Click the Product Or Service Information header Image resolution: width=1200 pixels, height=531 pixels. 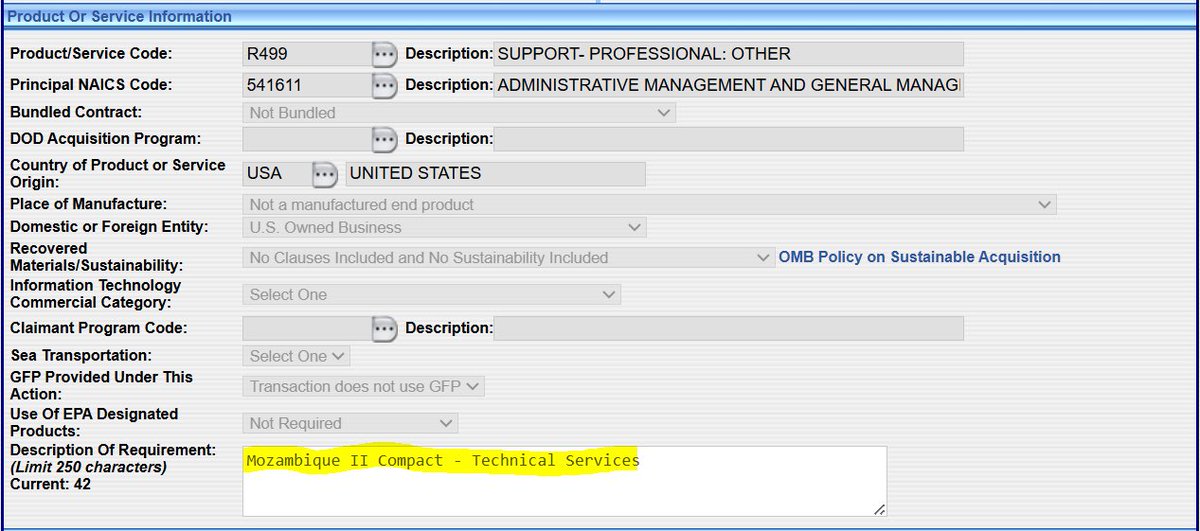(x=120, y=16)
